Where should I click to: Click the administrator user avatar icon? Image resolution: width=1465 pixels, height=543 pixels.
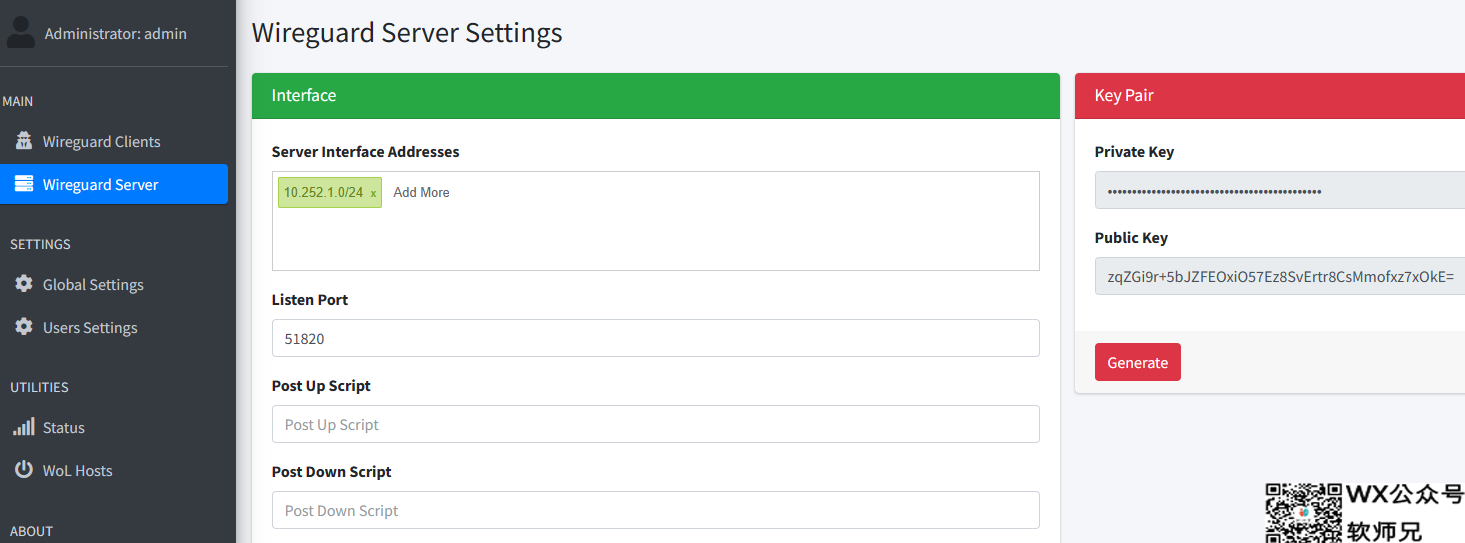pos(20,32)
